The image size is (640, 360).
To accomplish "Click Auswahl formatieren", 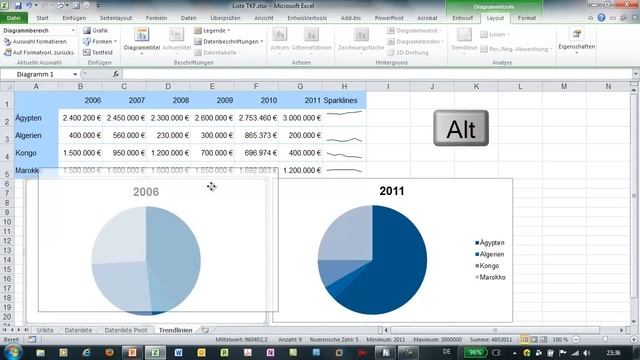I will (35, 42).
